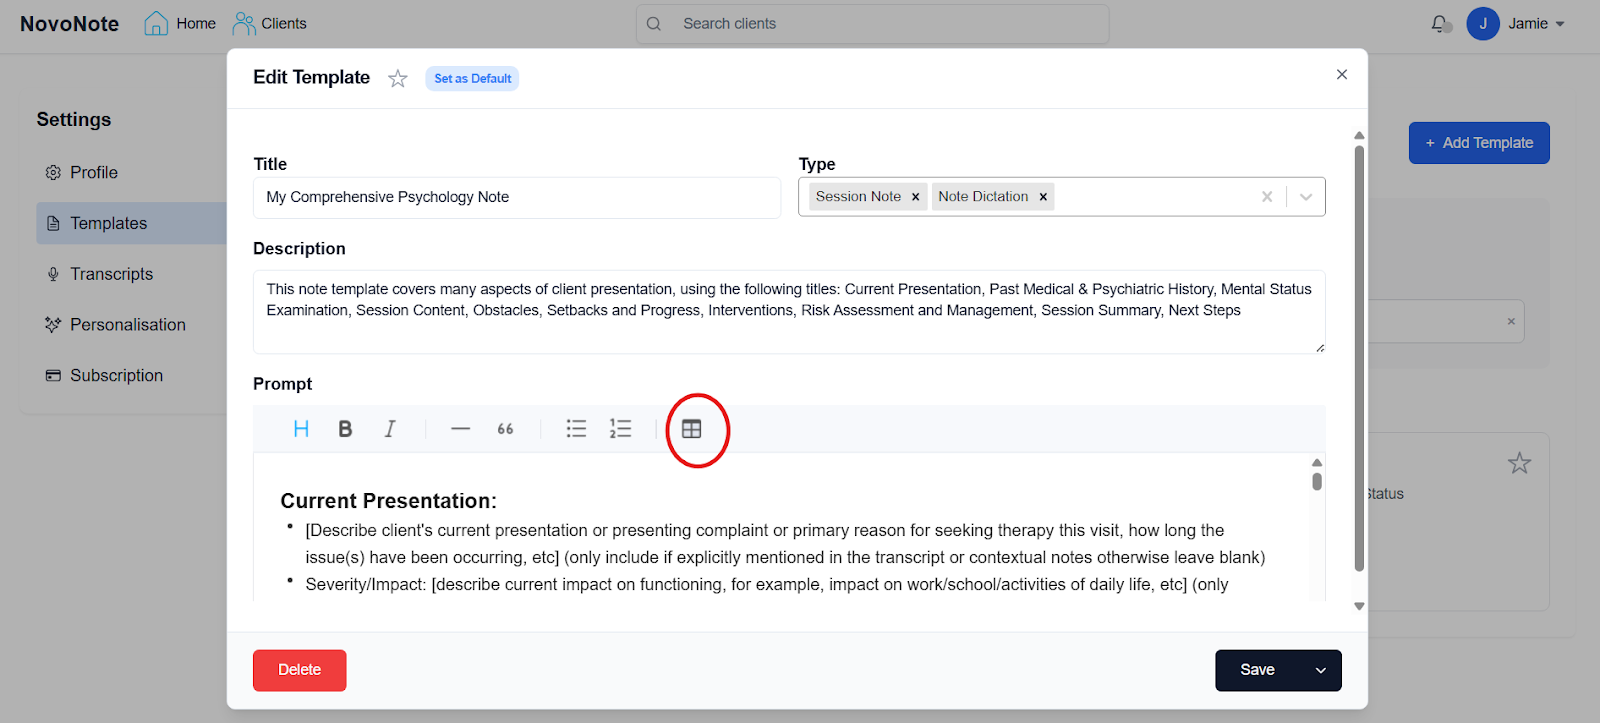Delete this template
This screenshot has height=723, width=1600.
point(299,670)
